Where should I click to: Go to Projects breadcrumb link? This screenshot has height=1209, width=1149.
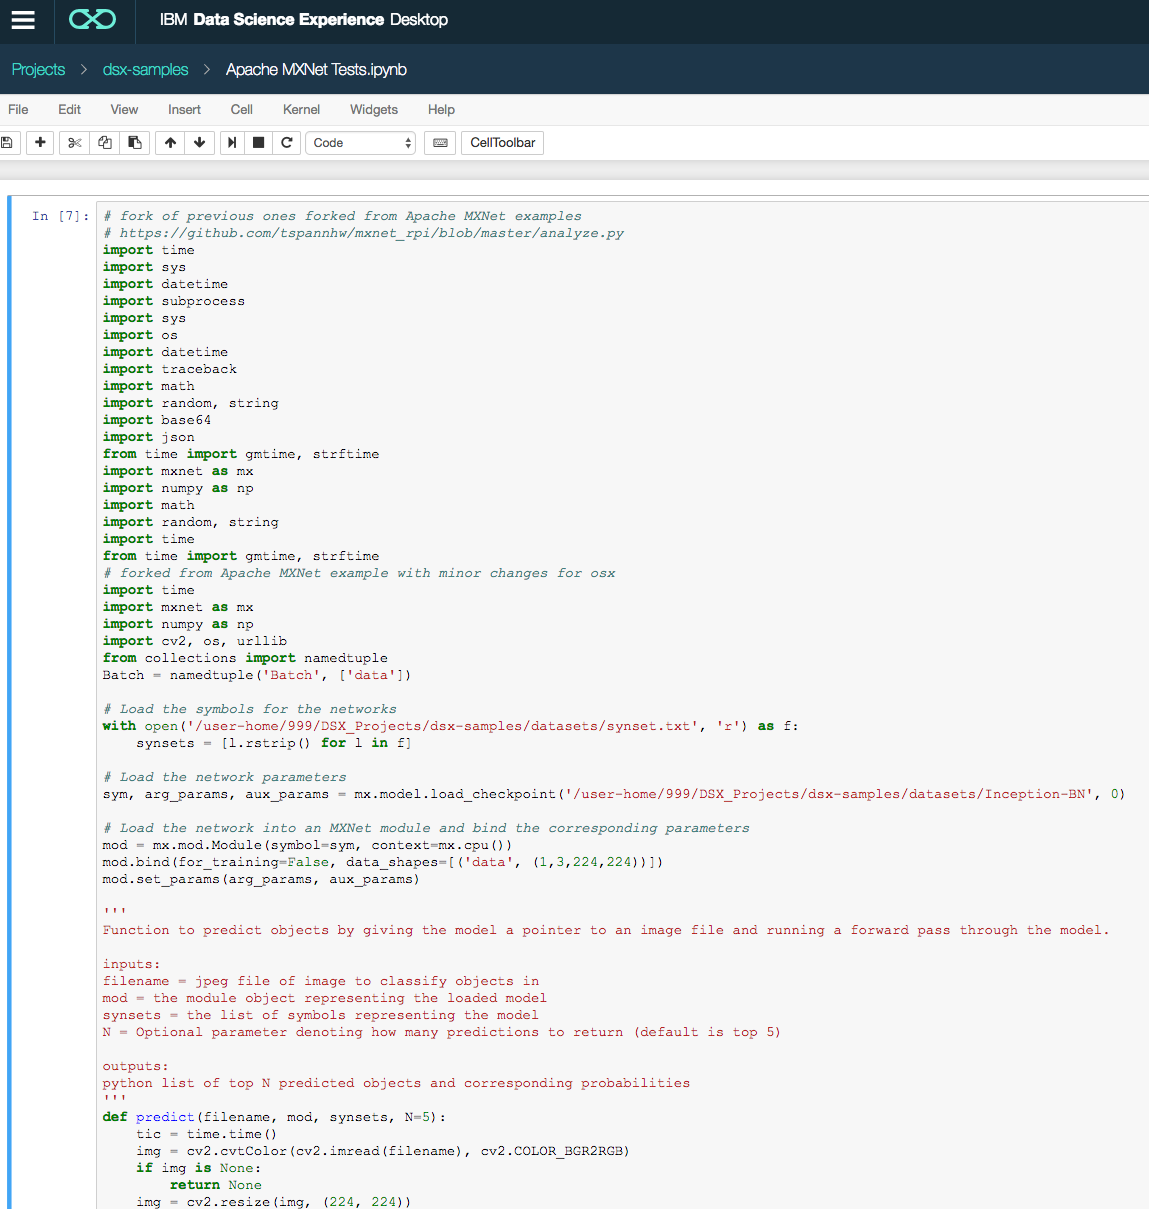point(38,70)
